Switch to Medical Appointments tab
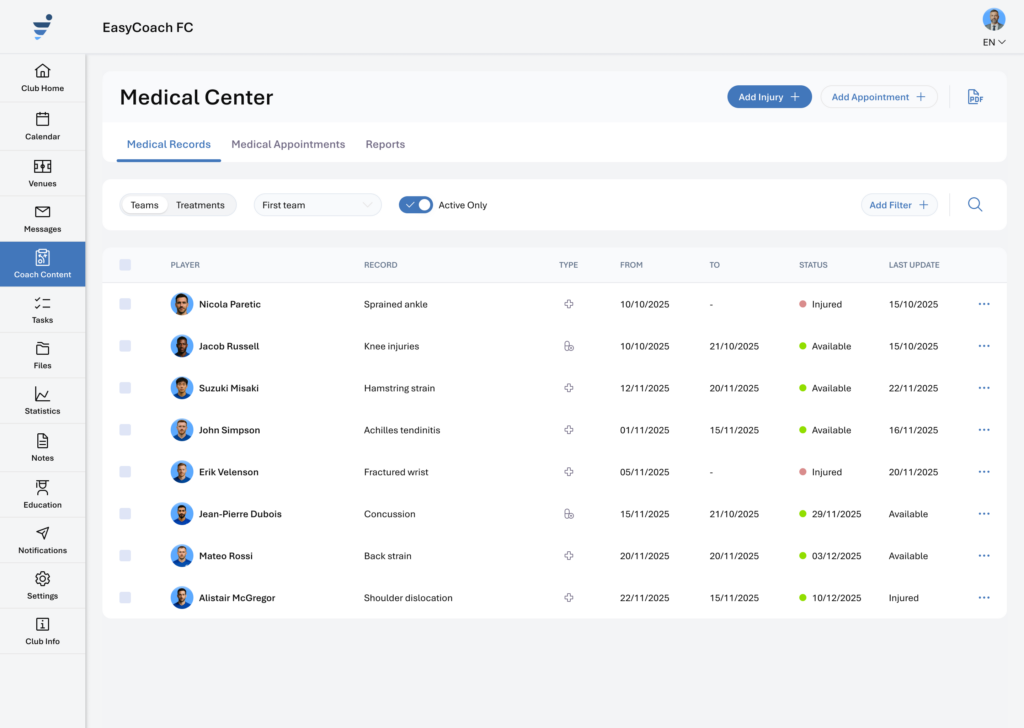The image size is (1024, 728). coord(288,144)
